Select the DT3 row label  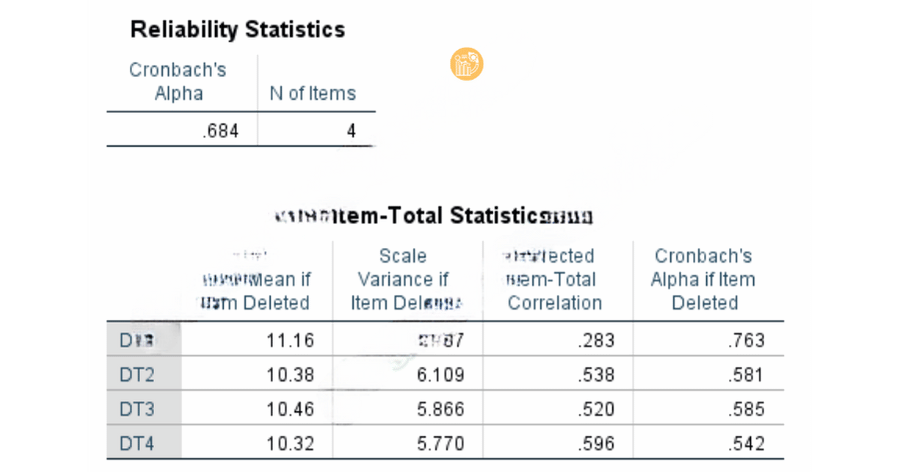pos(136,409)
